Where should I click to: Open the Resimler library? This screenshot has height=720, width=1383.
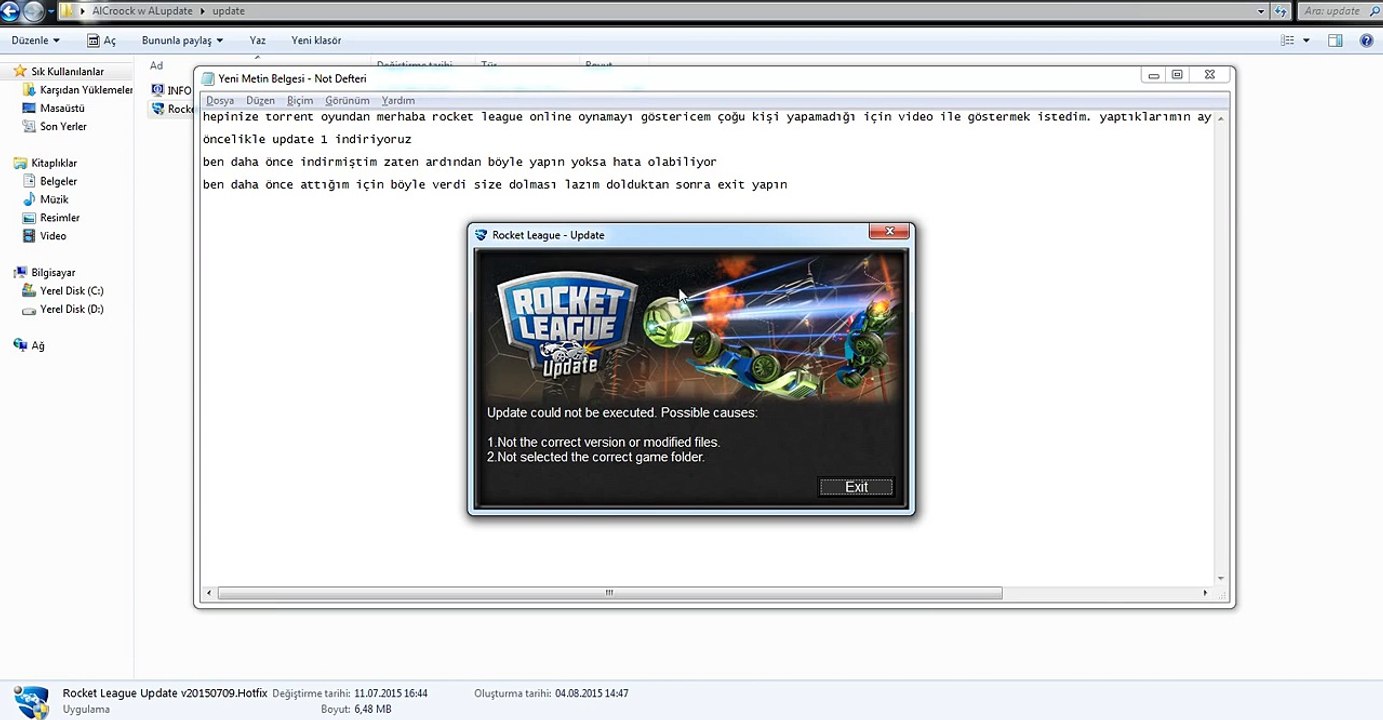pos(60,217)
